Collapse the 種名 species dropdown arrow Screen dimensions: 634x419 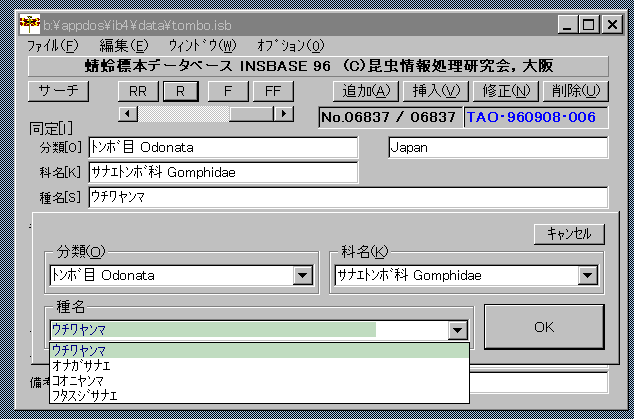pyautogui.click(x=458, y=330)
